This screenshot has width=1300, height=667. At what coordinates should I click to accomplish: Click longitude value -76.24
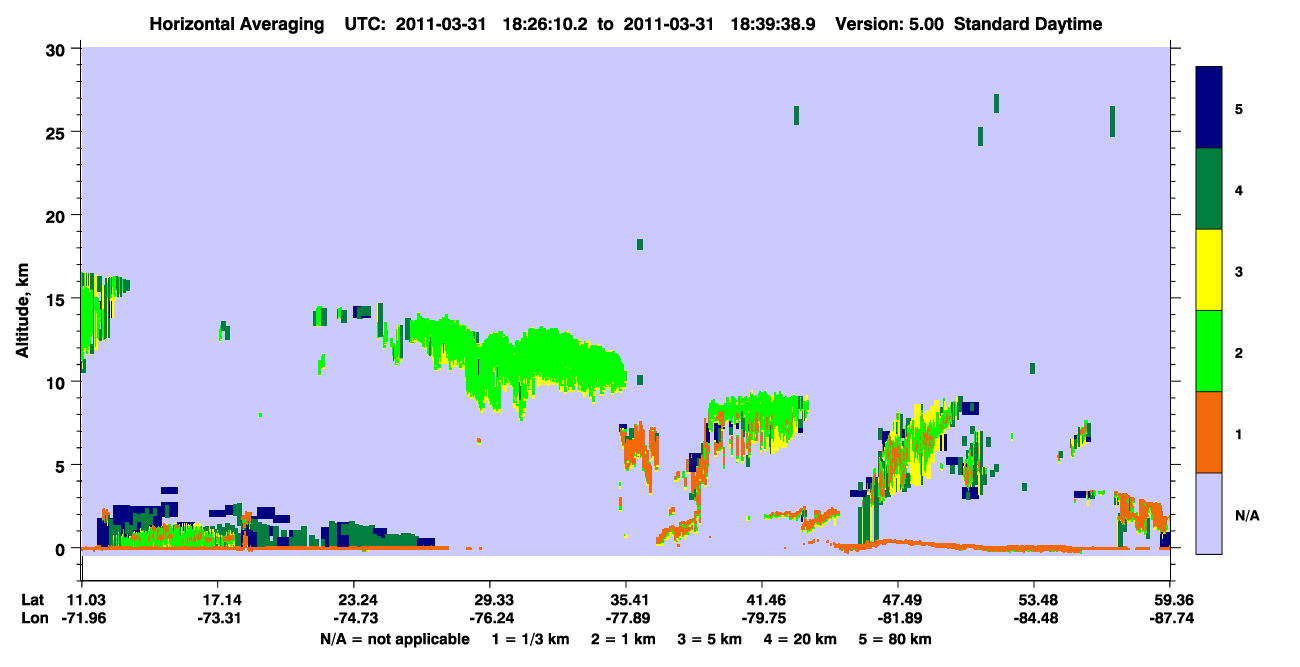click(490, 618)
